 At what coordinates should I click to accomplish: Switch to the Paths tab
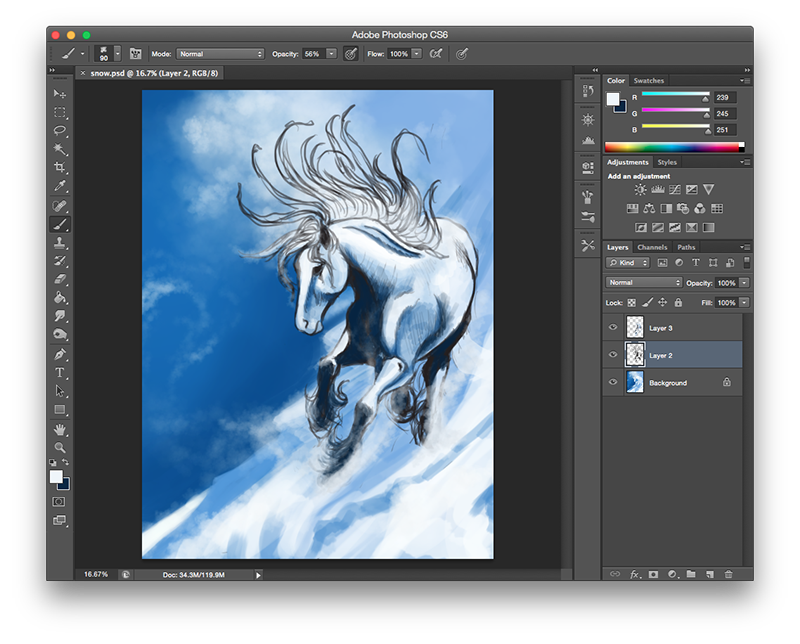[686, 247]
